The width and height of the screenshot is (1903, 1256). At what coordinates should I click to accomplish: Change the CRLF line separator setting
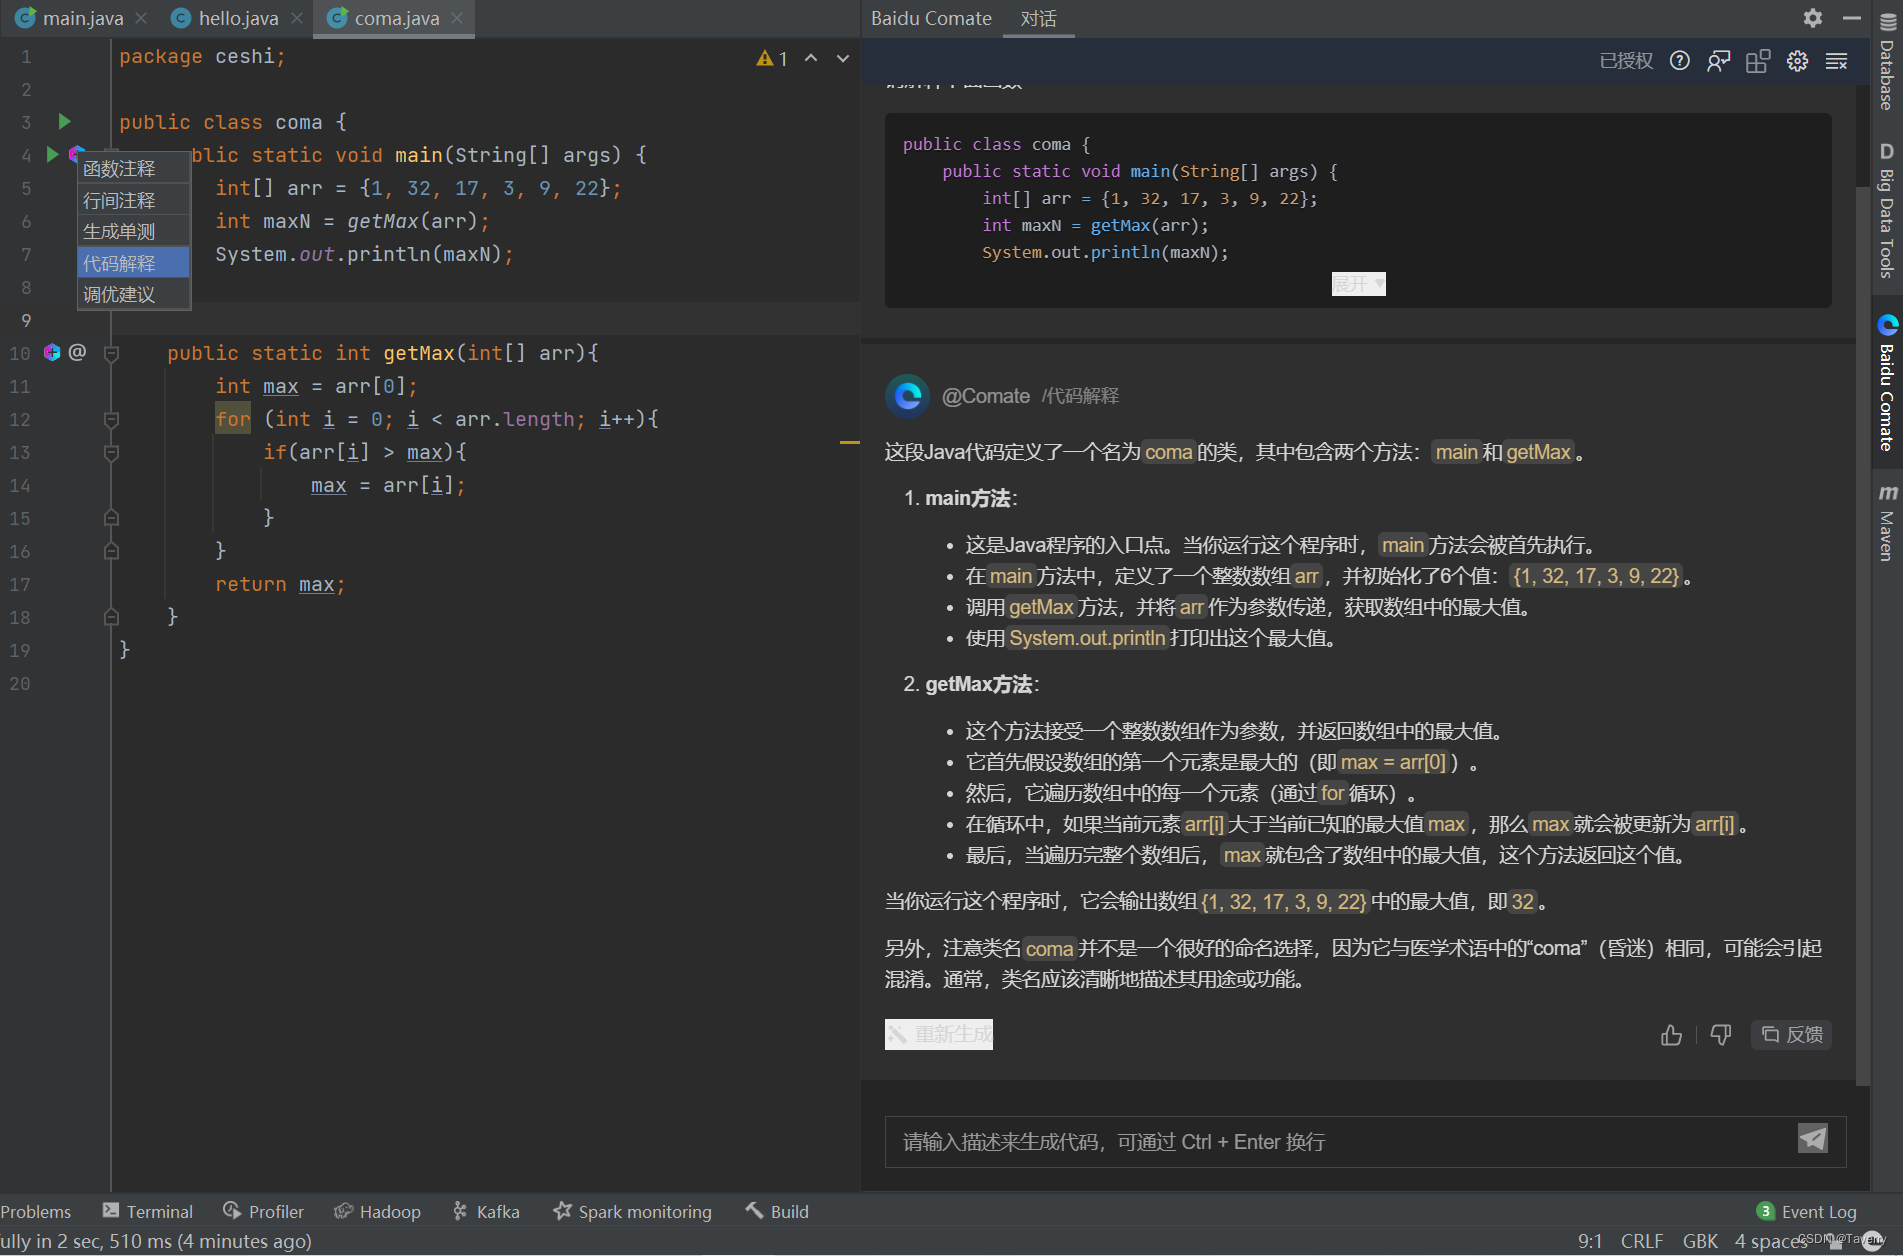[x=1641, y=1241]
